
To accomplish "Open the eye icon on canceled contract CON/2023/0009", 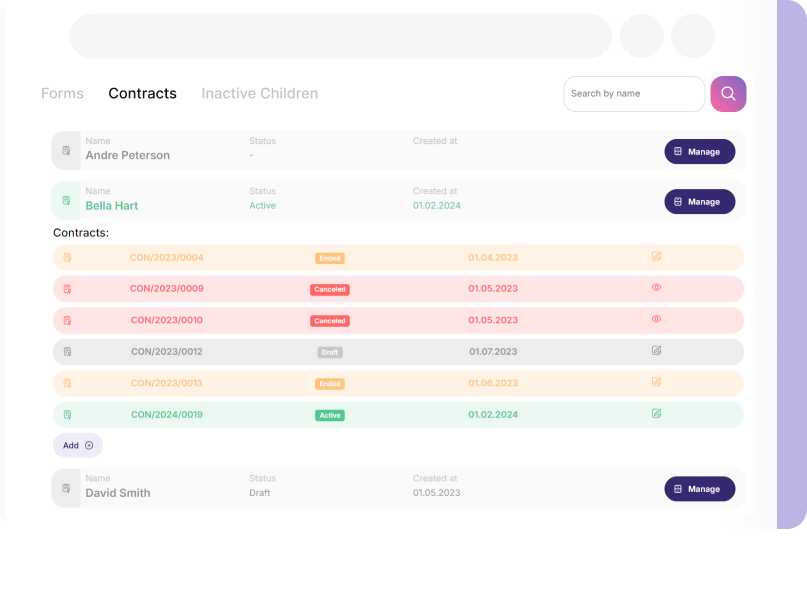I will (x=656, y=288).
